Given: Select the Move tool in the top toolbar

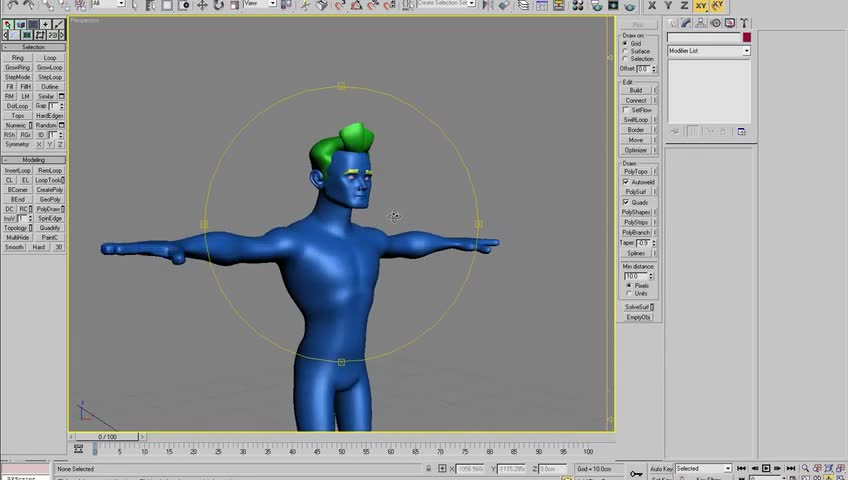Looking at the screenshot, I should 202,5.
